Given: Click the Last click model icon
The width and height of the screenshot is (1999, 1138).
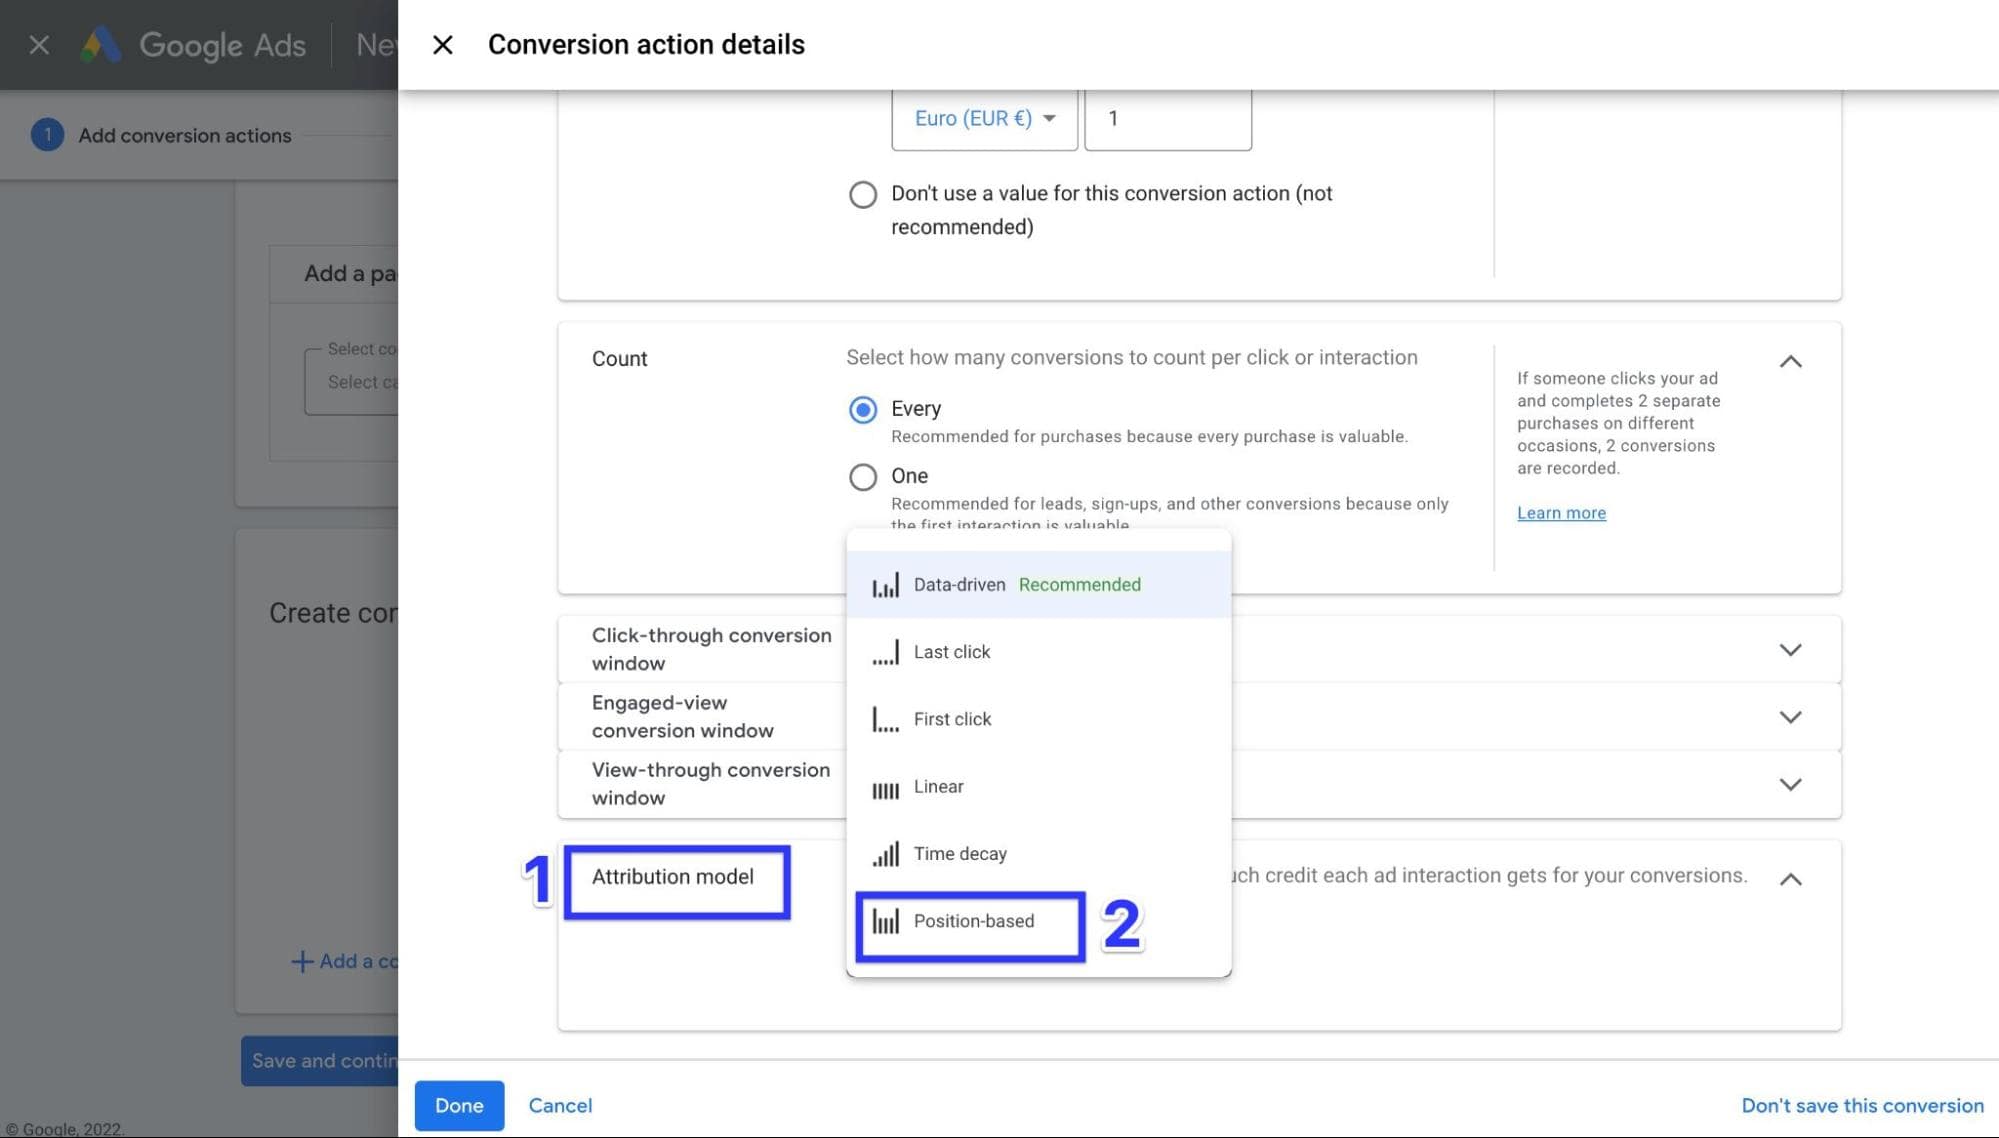Looking at the screenshot, I should [885, 653].
